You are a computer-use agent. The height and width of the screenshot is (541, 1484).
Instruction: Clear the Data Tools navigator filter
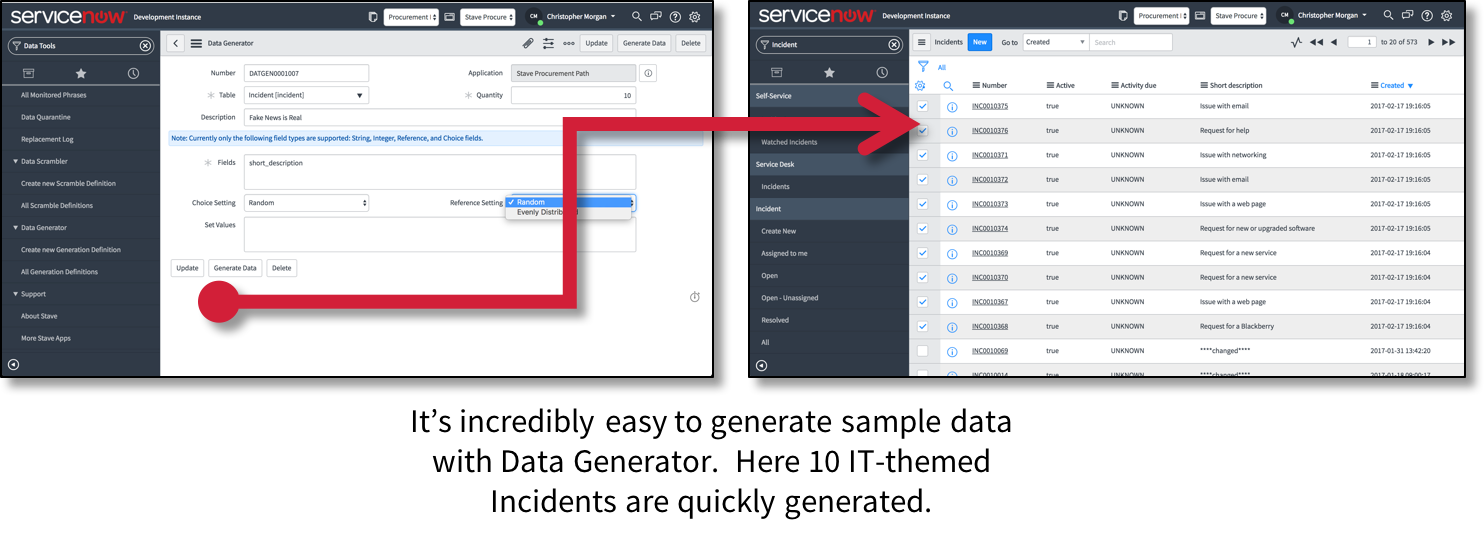coord(145,46)
